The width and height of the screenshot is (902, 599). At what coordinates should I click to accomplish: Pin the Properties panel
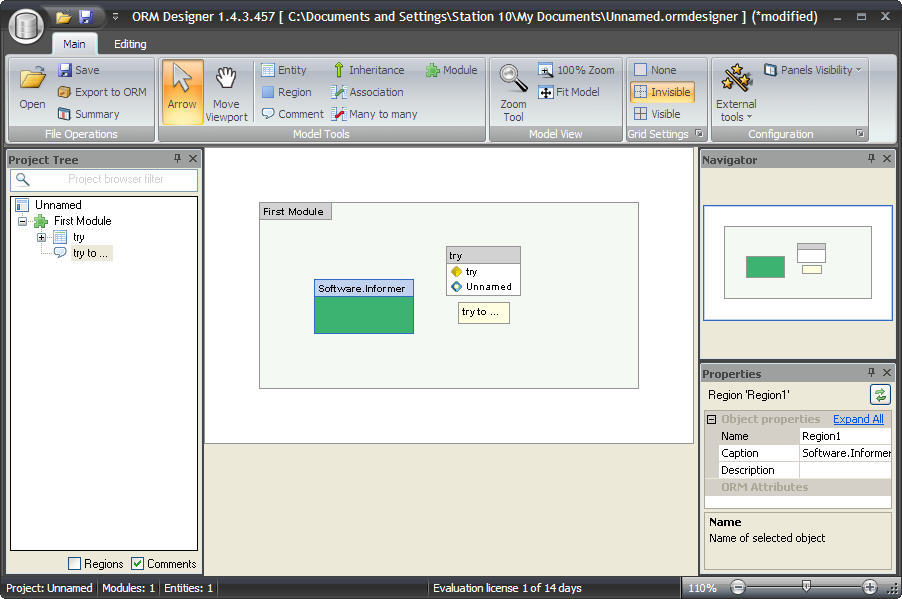(871, 372)
